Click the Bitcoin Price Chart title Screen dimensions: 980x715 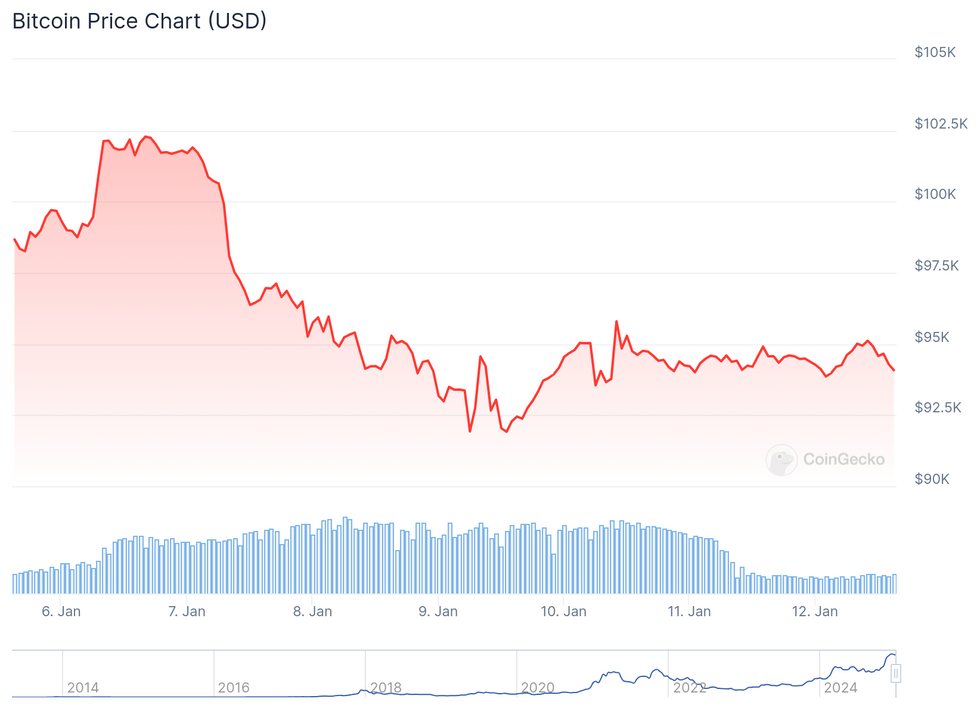coord(139,21)
